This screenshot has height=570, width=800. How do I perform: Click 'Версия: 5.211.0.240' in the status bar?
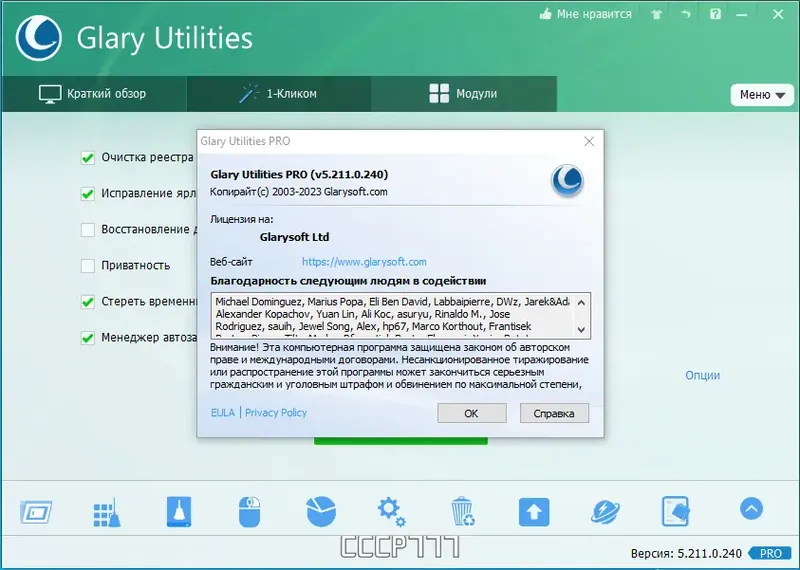tap(686, 554)
